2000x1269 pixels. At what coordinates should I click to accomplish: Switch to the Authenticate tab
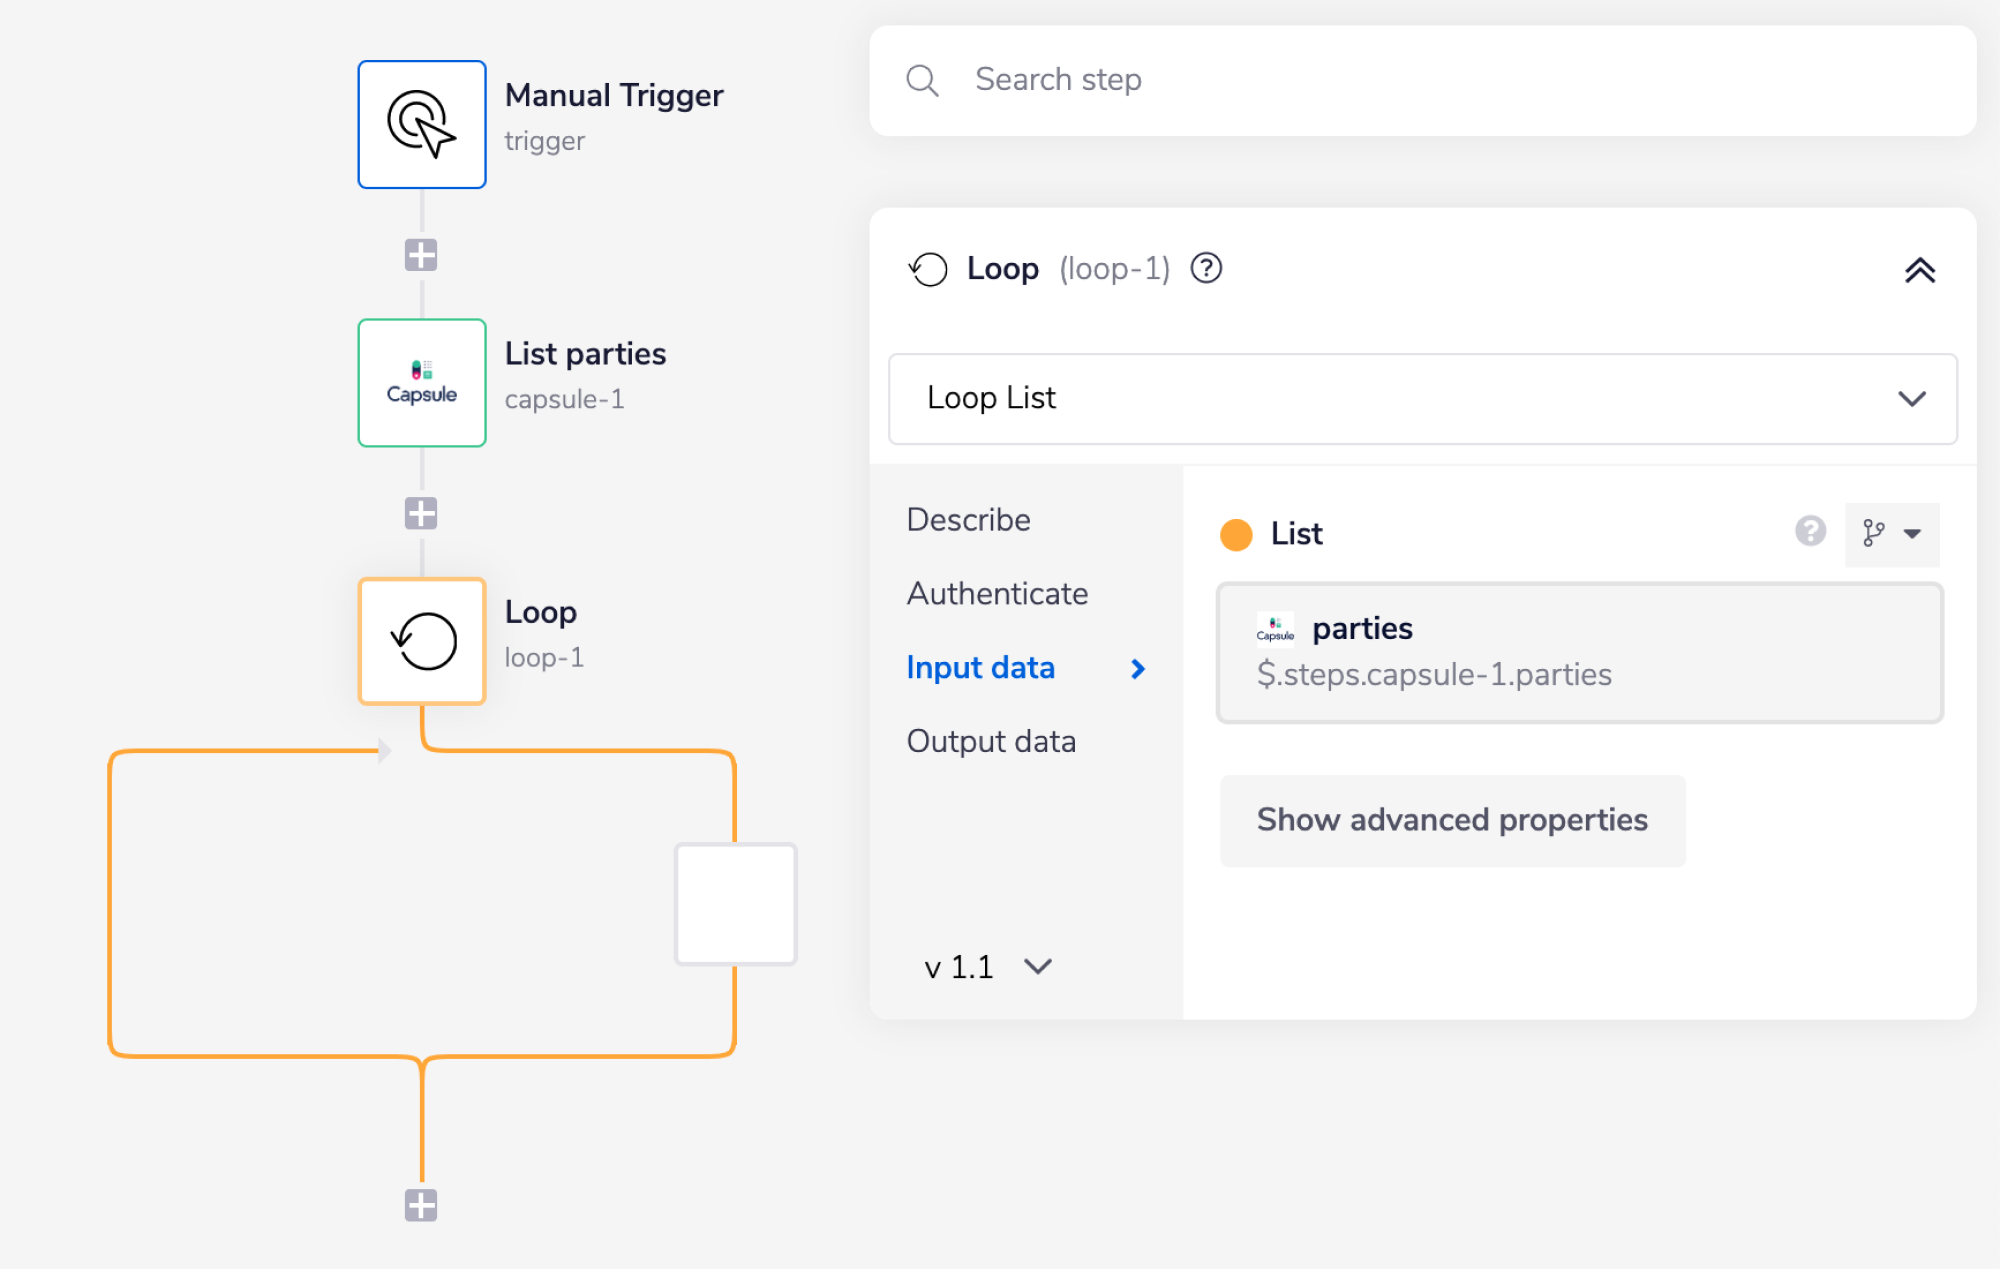click(x=997, y=594)
